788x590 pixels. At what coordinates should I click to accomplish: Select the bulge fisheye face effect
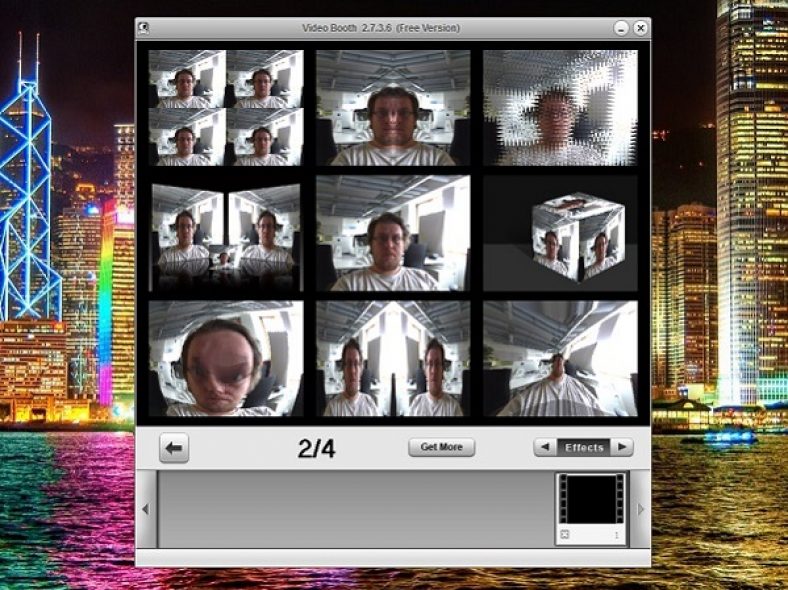point(226,358)
